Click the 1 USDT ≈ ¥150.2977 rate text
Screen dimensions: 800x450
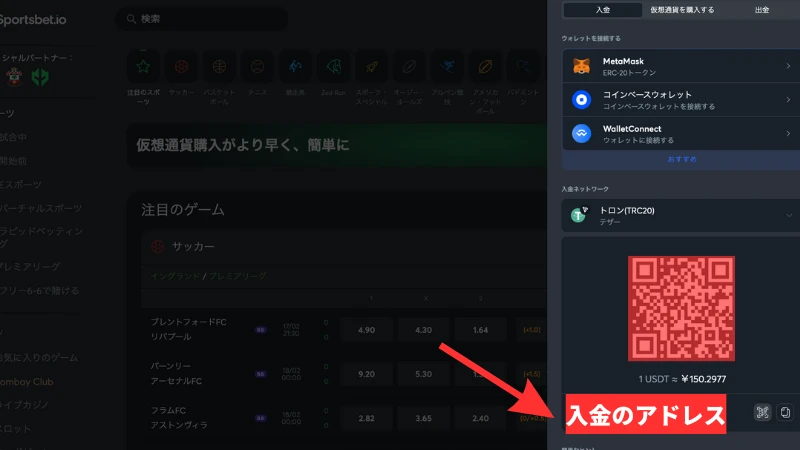tap(682, 379)
